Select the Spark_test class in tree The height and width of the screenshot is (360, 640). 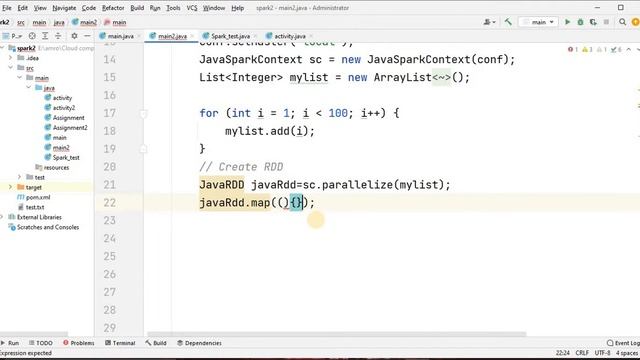[62, 158]
